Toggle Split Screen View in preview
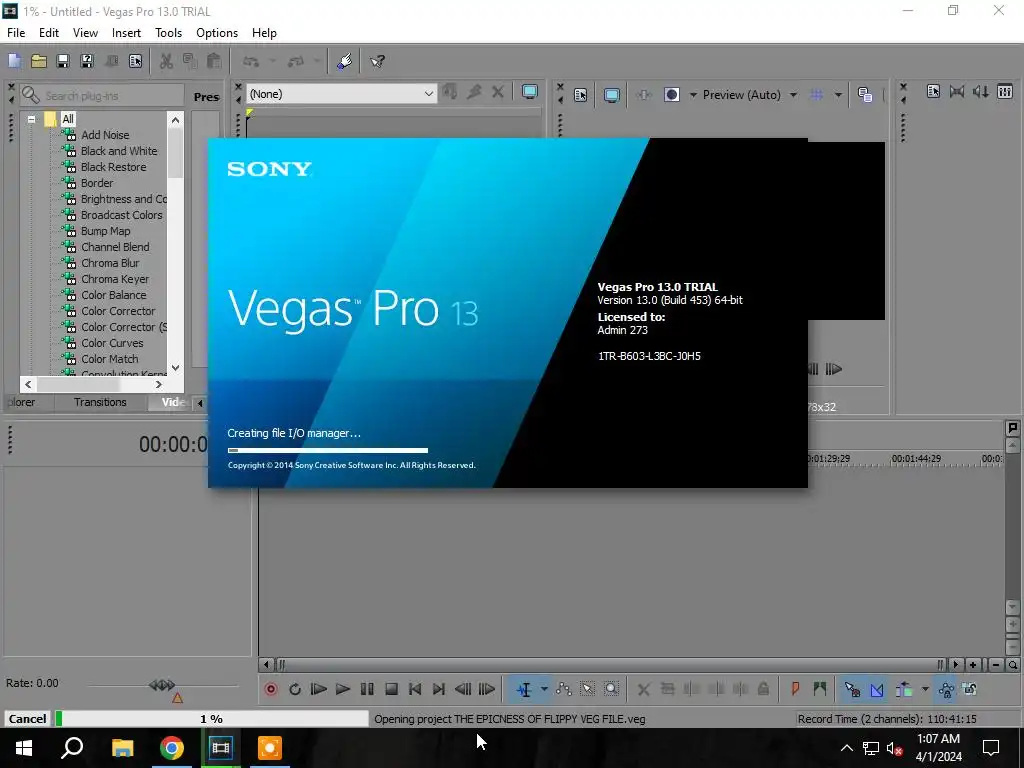Screen dimensions: 1024x768 671,95
